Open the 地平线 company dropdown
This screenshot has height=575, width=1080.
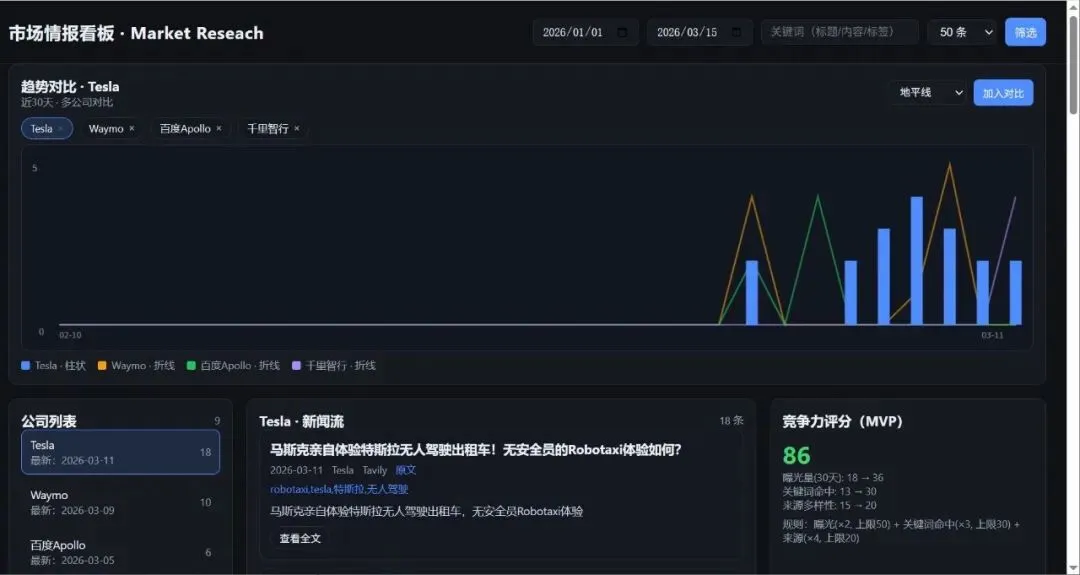pyautogui.click(x=928, y=92)
